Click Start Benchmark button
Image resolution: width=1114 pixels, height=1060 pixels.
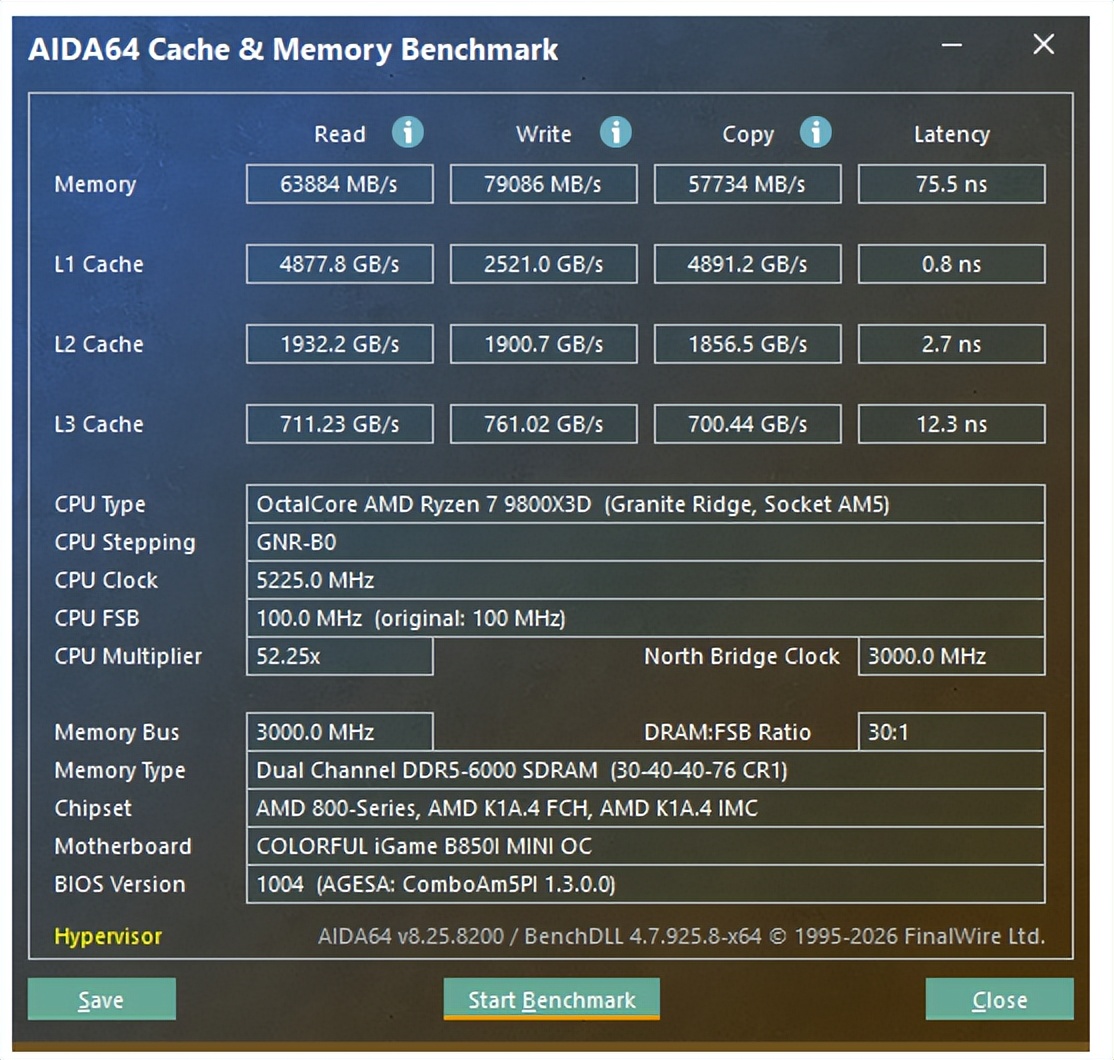(x=551, y=999)
